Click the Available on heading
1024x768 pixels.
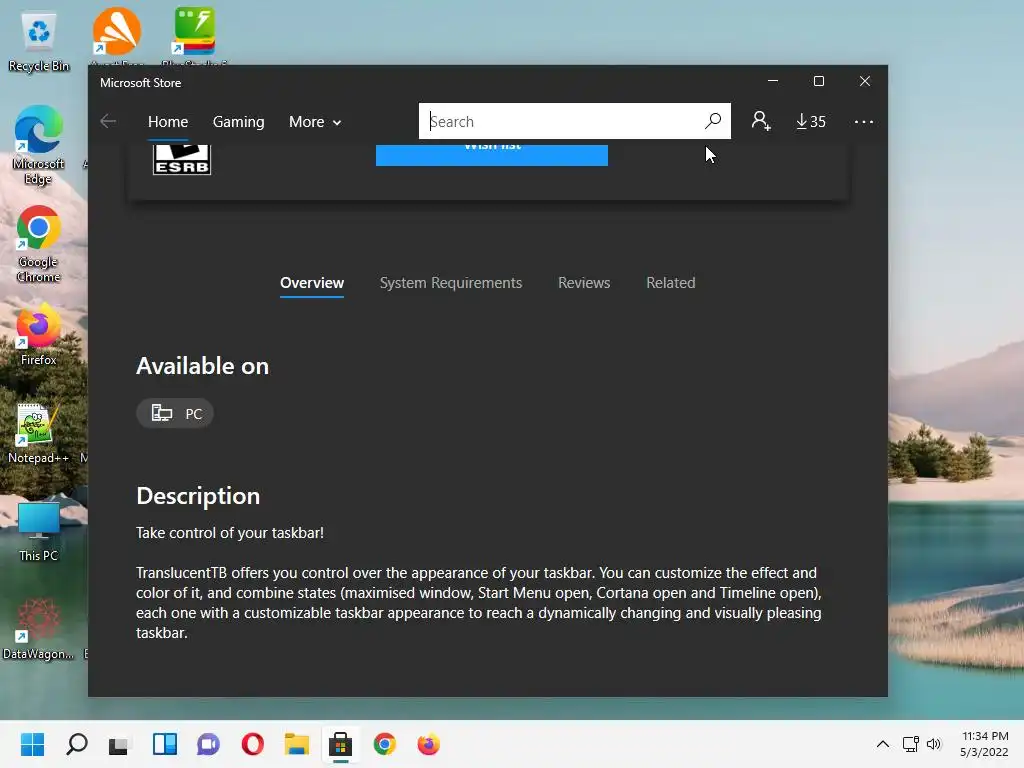point(202,366)
